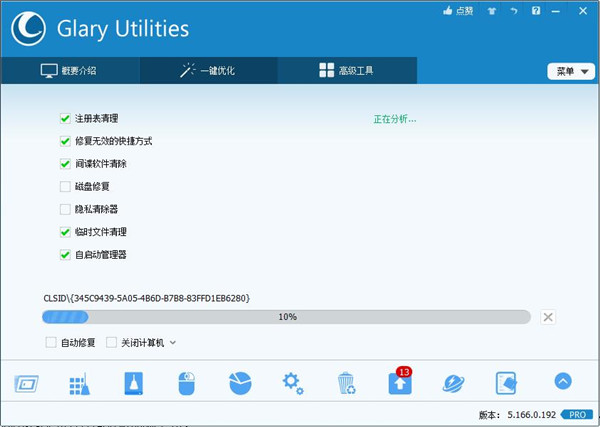Screen dimensions: 600x427
Task: Click the gears icon in bottom toolbar
Action: coord(292,382)
